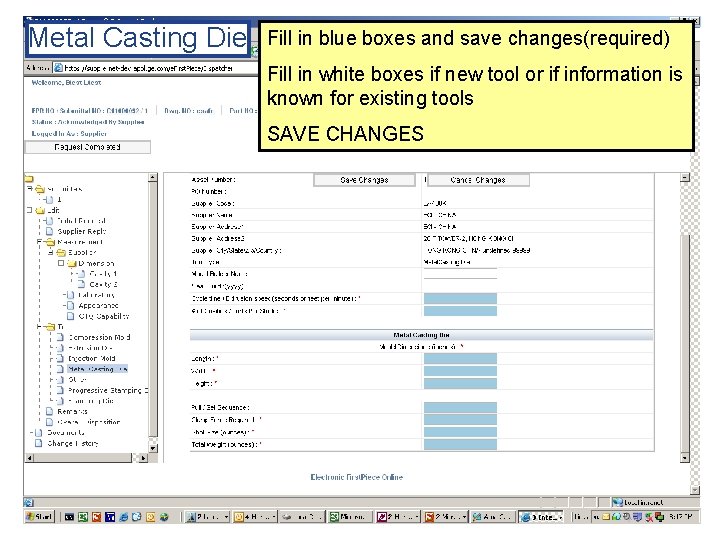Click the Total weight blue input box
Viewport: 720px width, 540px height.
pos(460,444)
